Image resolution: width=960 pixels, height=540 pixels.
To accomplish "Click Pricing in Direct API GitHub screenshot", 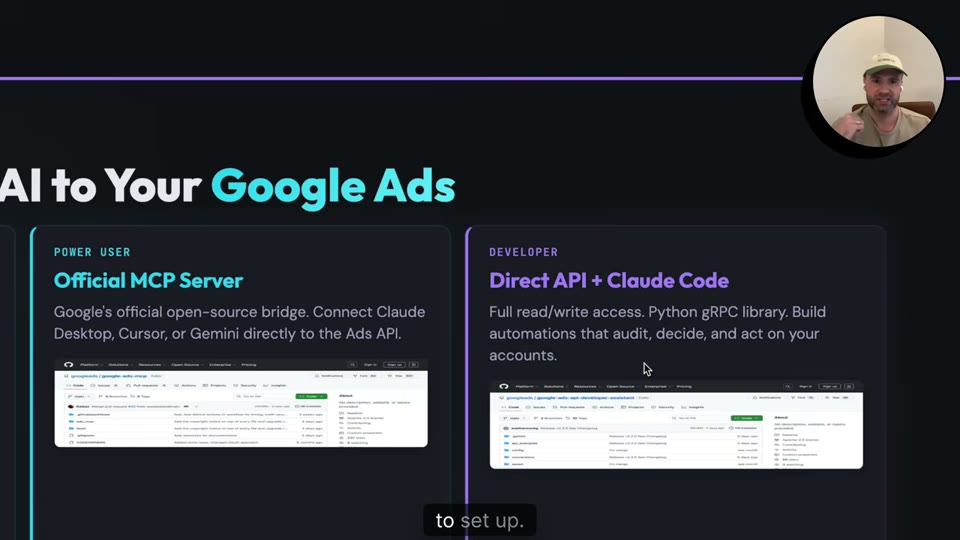I will 684,386.
